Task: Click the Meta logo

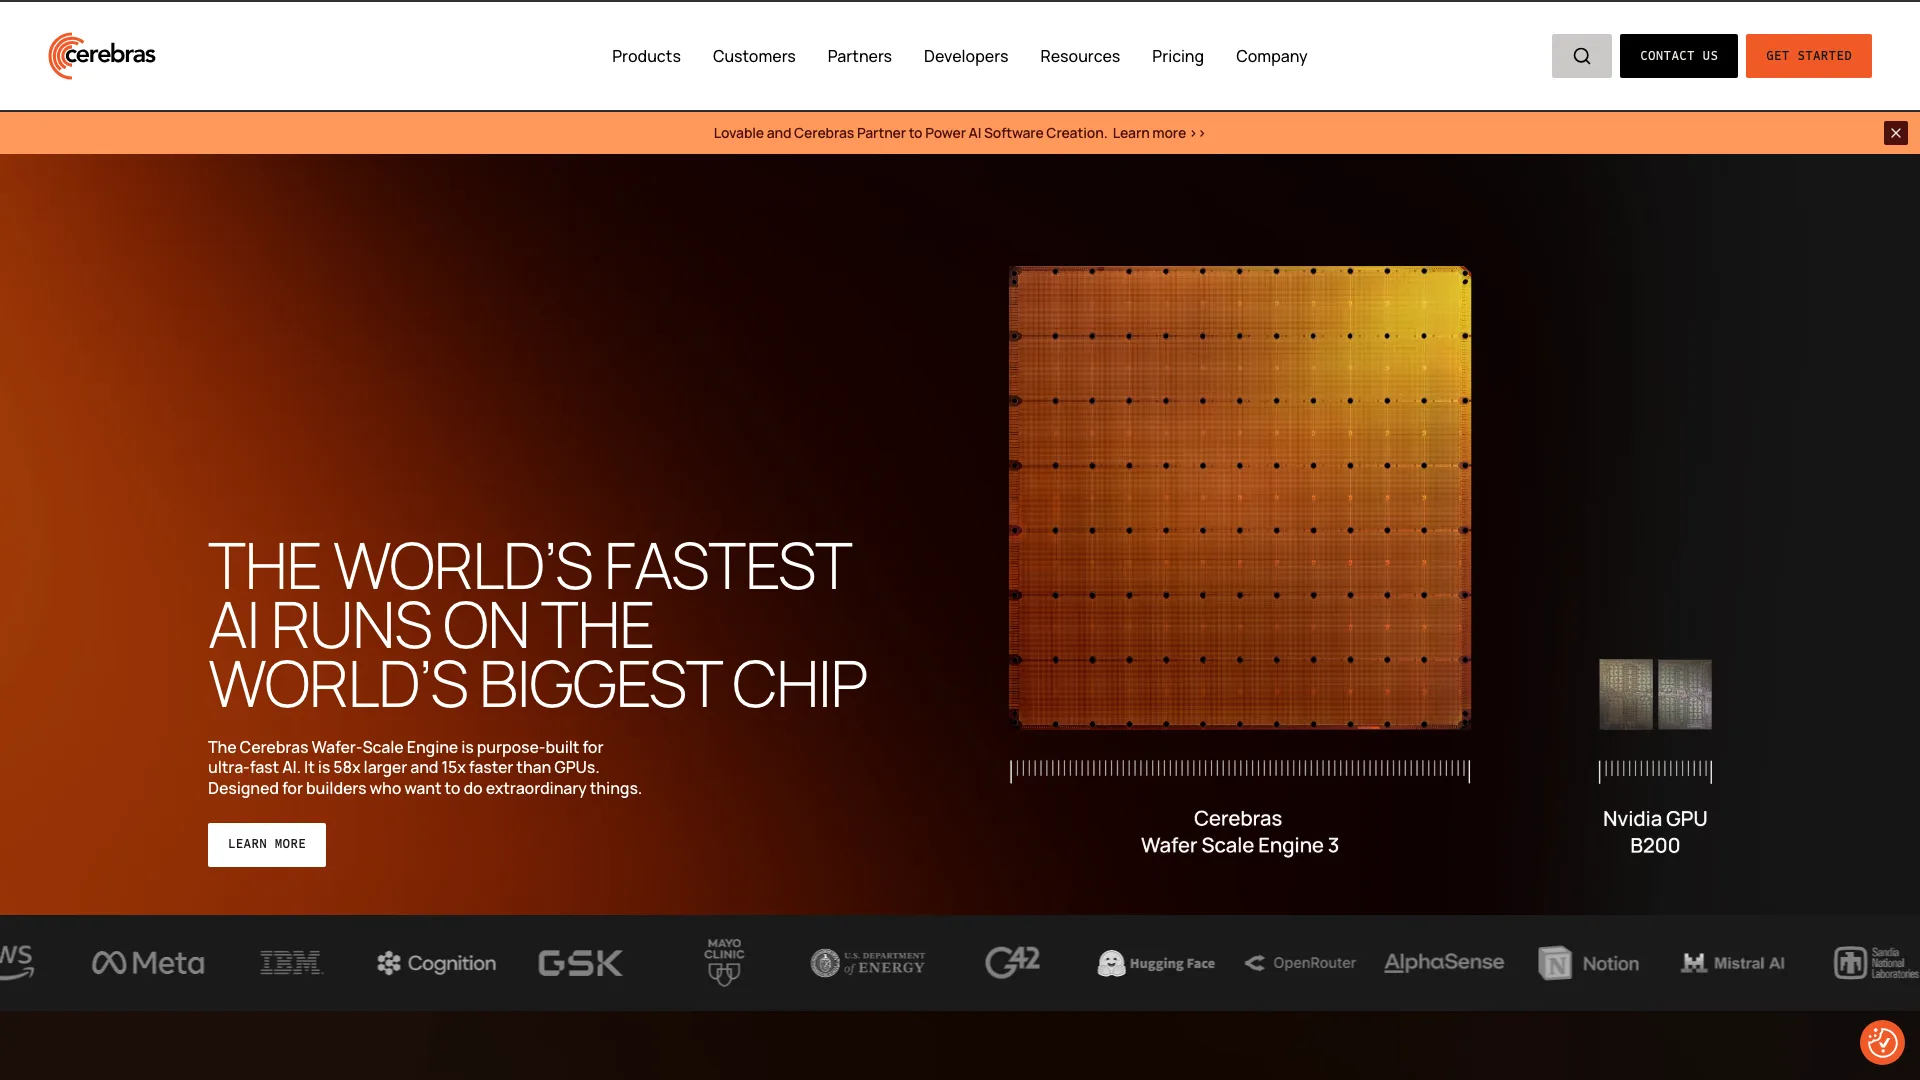Action: (148, 963)
